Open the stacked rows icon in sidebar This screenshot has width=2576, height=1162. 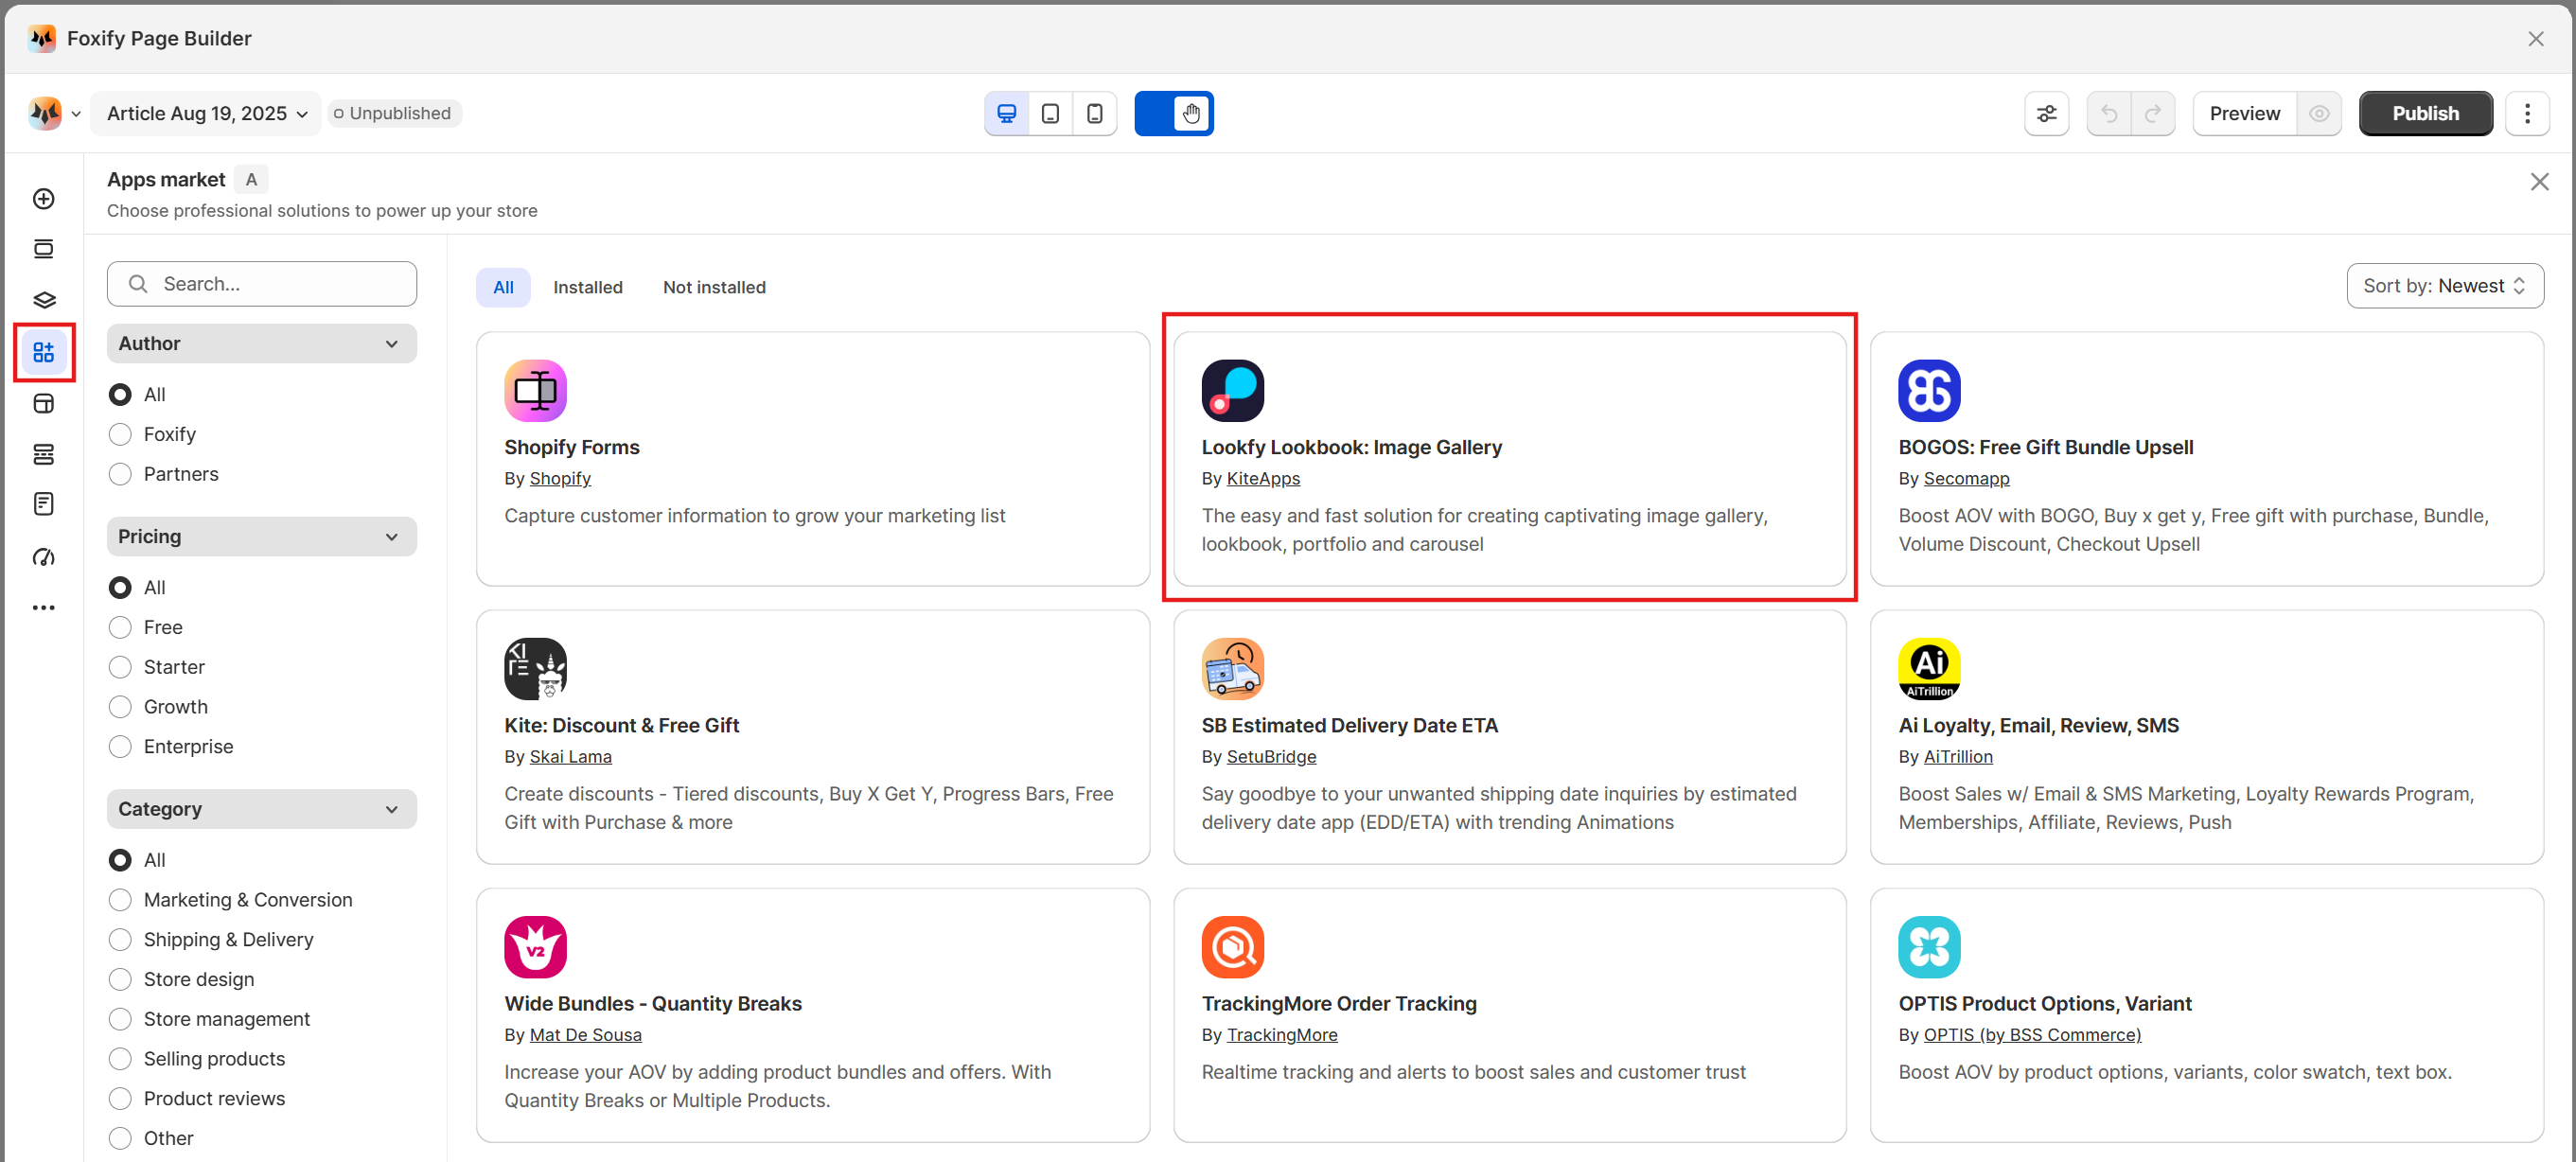coord(43,454)
